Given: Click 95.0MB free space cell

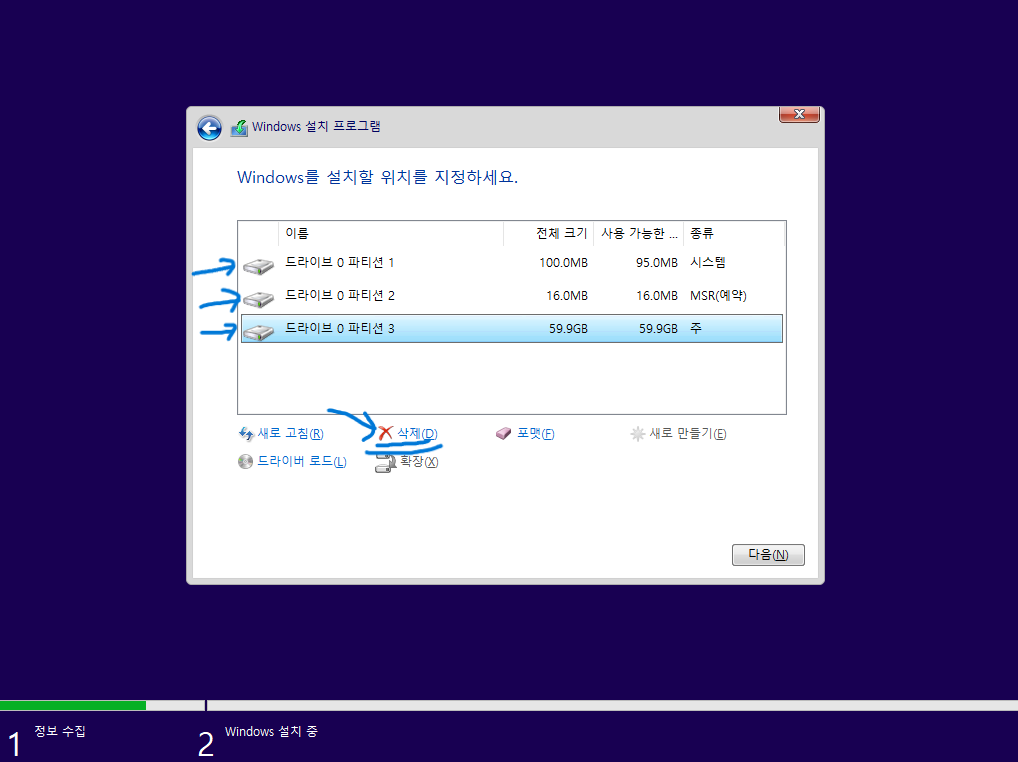Looking at the screenshot, I should (x=656, y=263).
